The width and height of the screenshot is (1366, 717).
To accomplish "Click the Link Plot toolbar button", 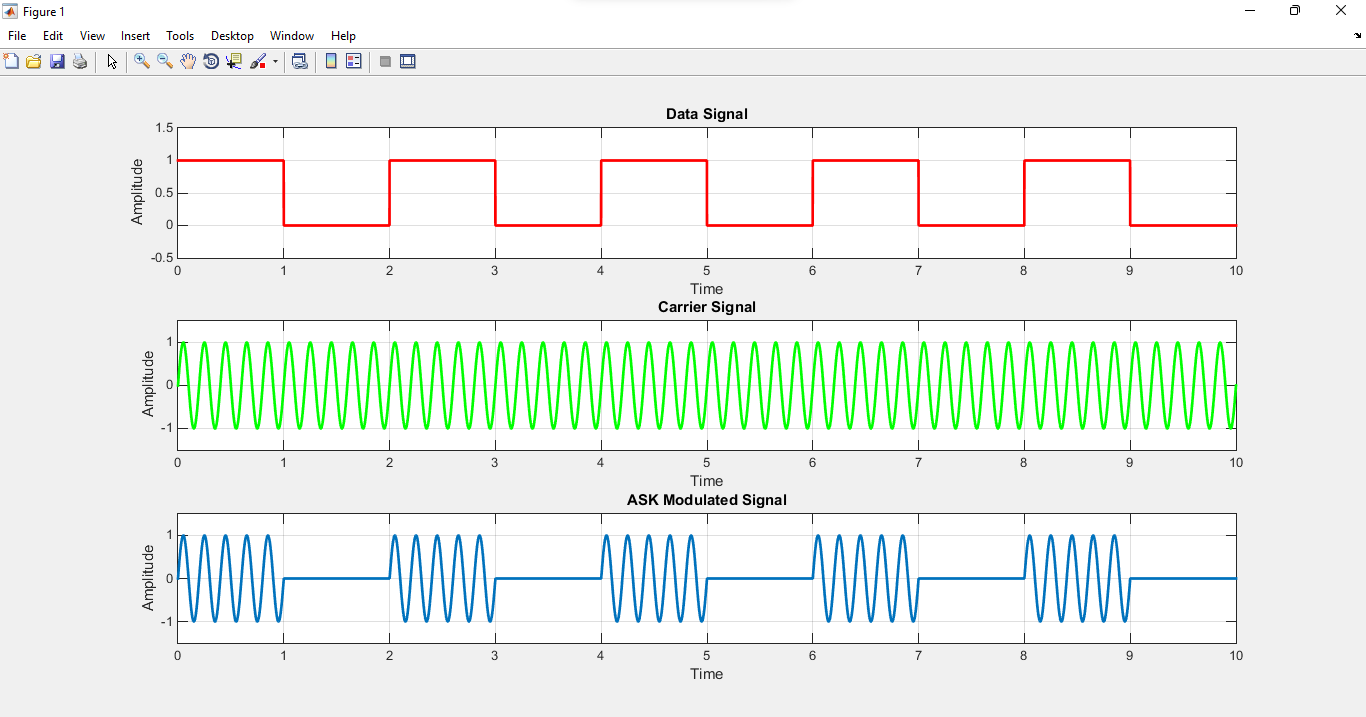I will [x=299, y=62].
